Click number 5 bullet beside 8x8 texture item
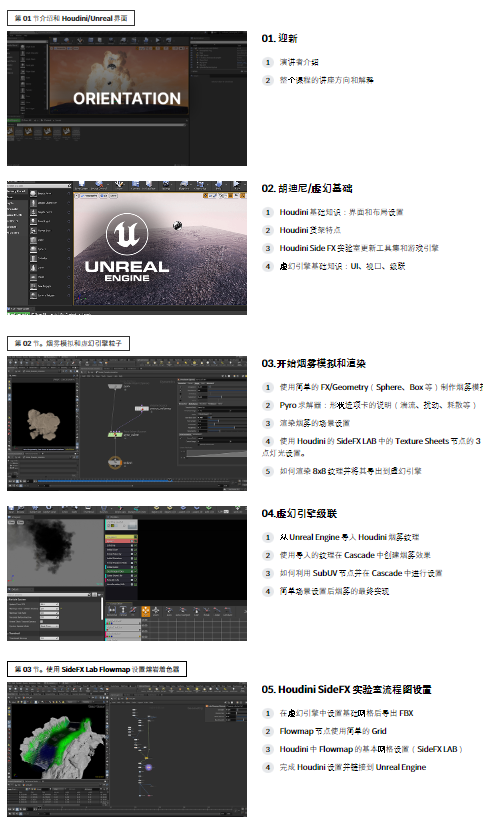This screenshot has width=483, height=830. coord(268,471)
